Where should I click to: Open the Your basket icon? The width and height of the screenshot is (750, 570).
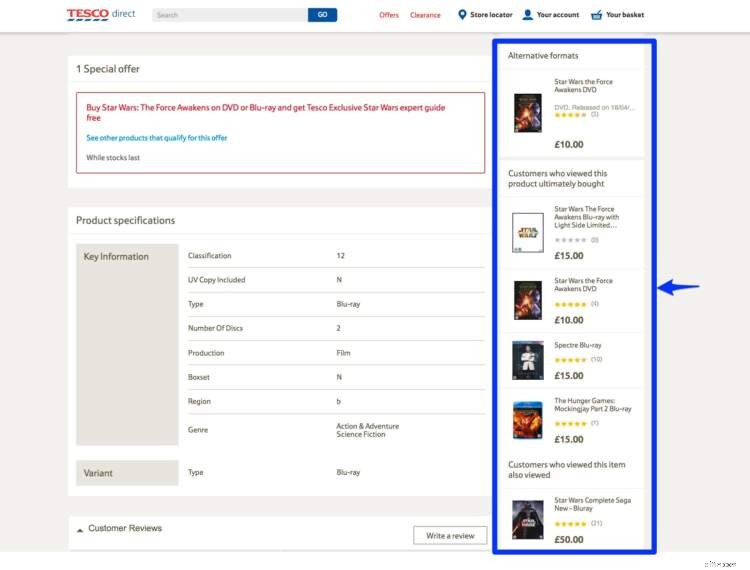pyautogui.click(x=596, y=15)
